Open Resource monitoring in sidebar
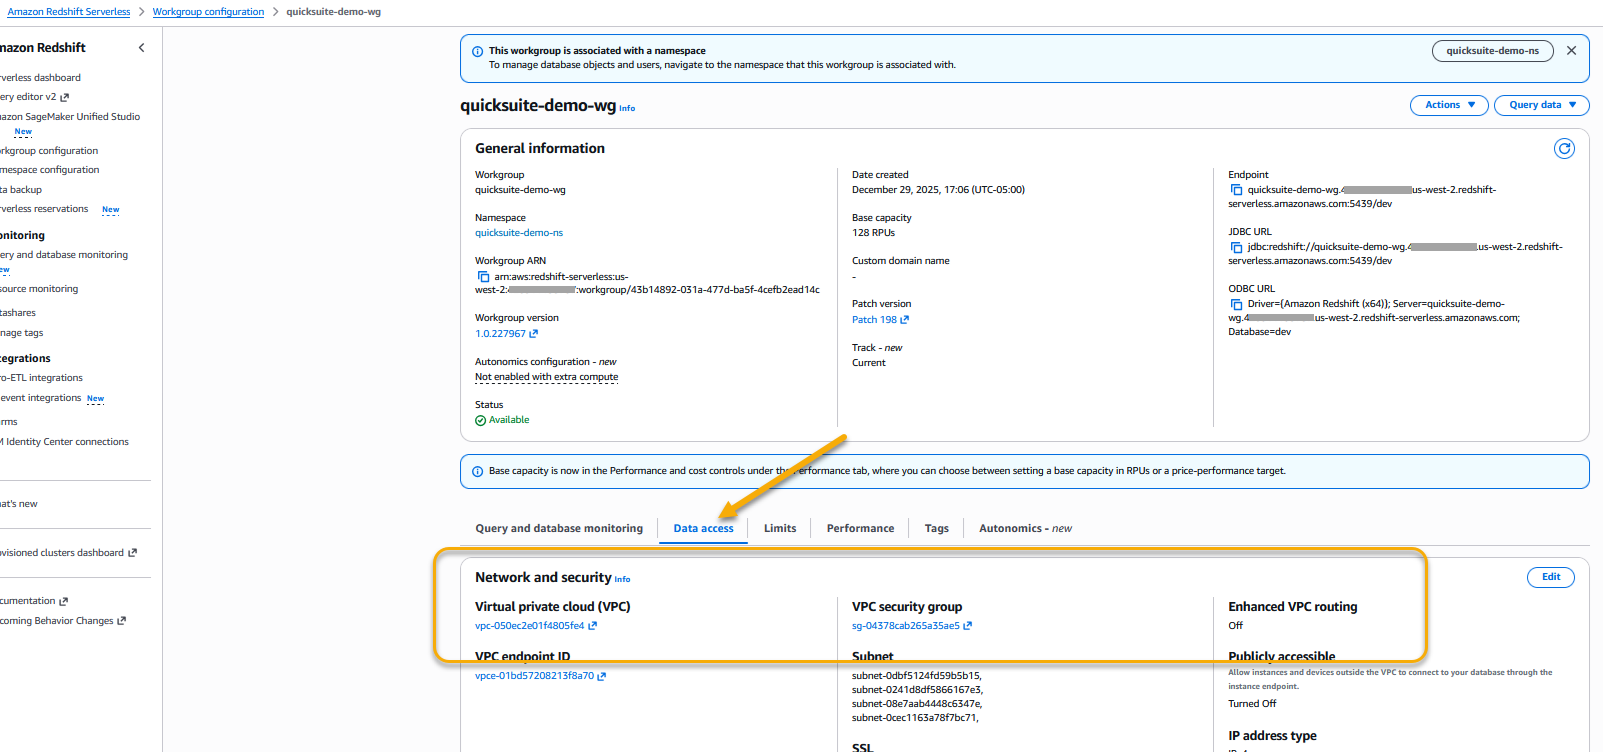Viewport: 1603px width, 752px height. 39,289
